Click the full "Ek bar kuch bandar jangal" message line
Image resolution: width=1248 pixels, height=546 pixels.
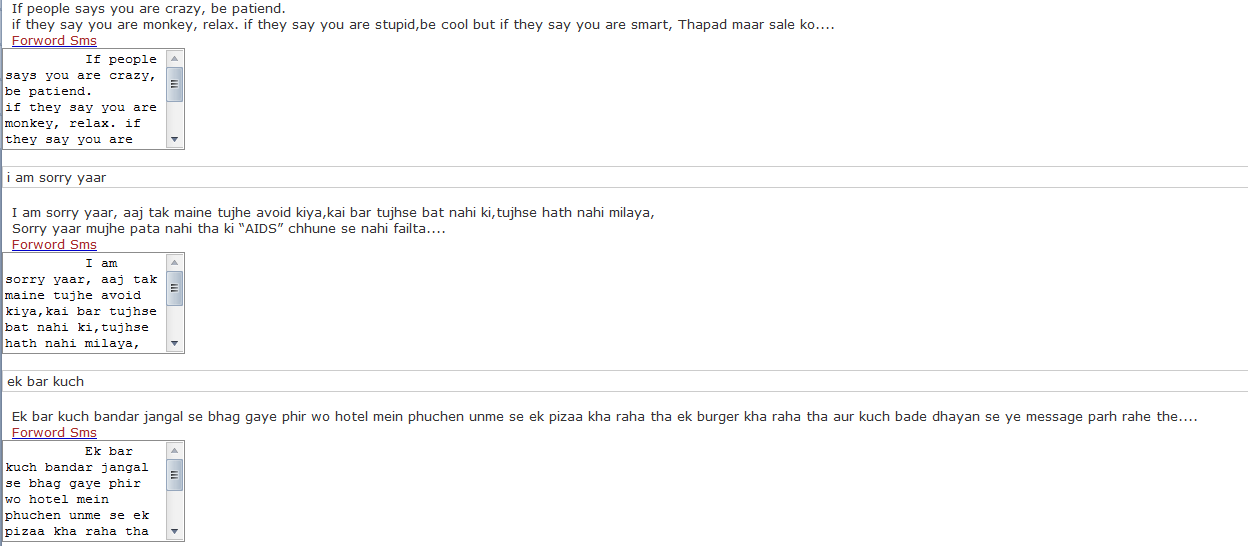(604, 417)
